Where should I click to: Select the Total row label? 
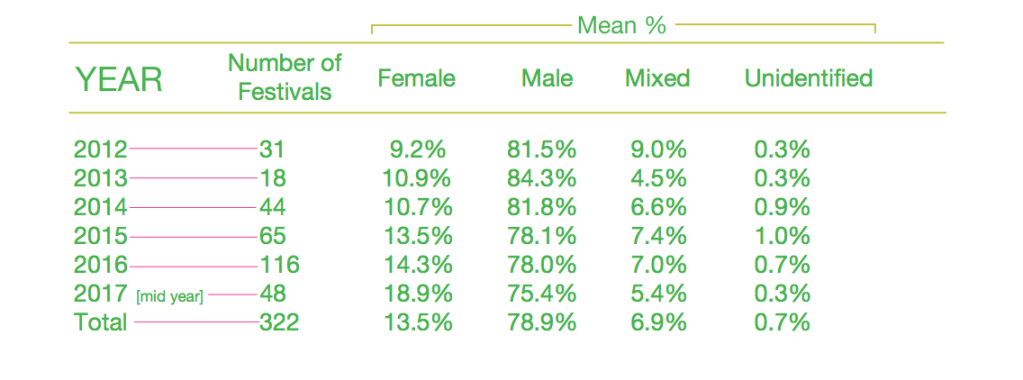100,323
